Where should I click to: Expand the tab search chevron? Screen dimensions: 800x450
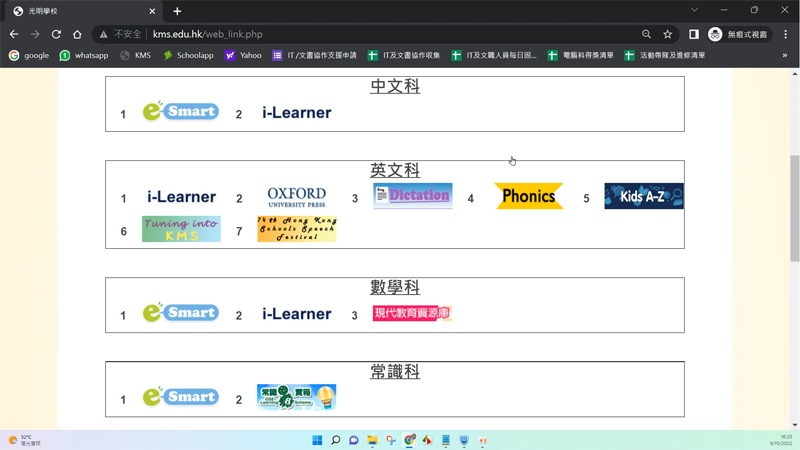(x=694, y=10)
